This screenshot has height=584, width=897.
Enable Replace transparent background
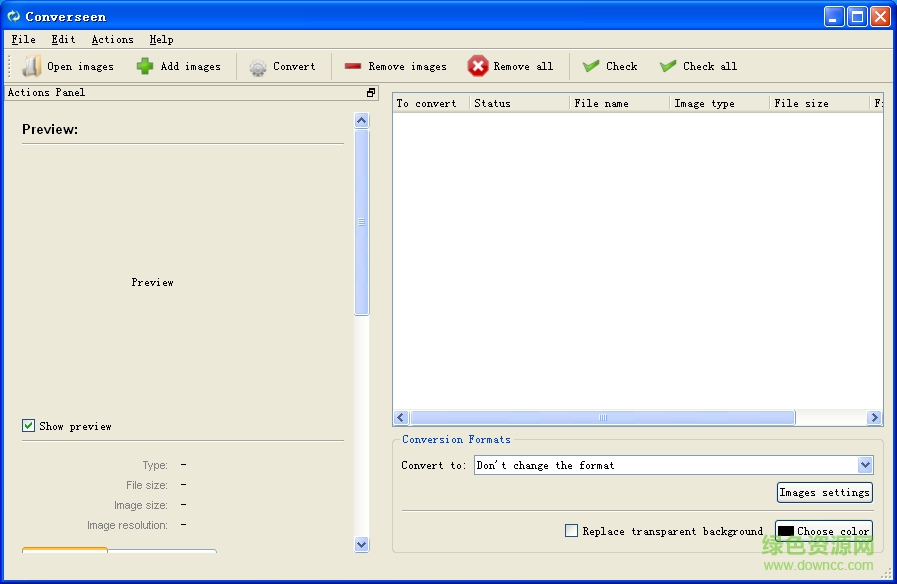click(x=573, y=531)
